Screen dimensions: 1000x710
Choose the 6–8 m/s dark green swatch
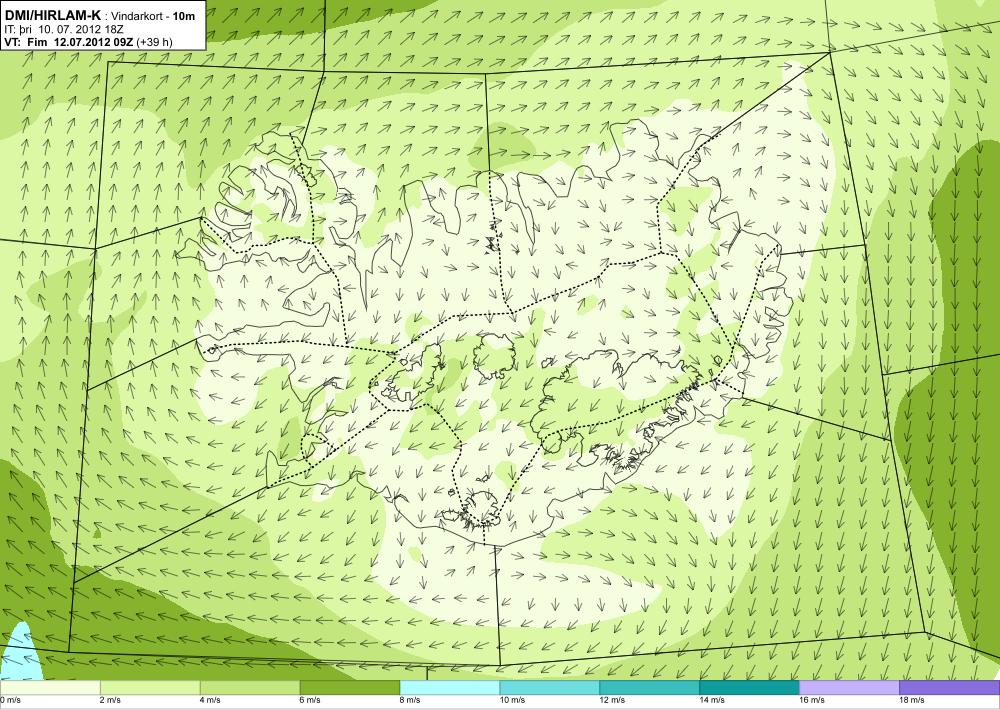pos(349,688)
